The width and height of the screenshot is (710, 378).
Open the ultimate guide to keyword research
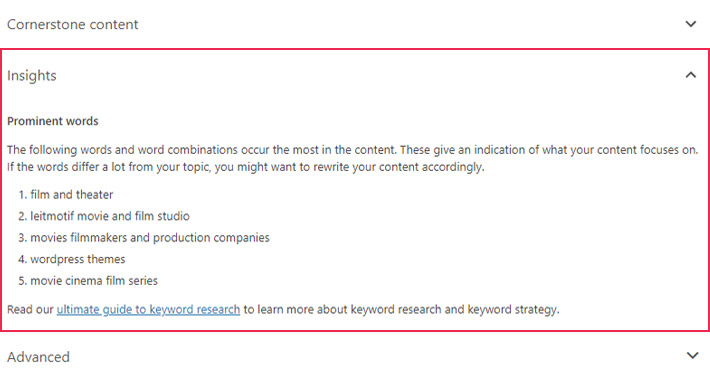point(148,310)
